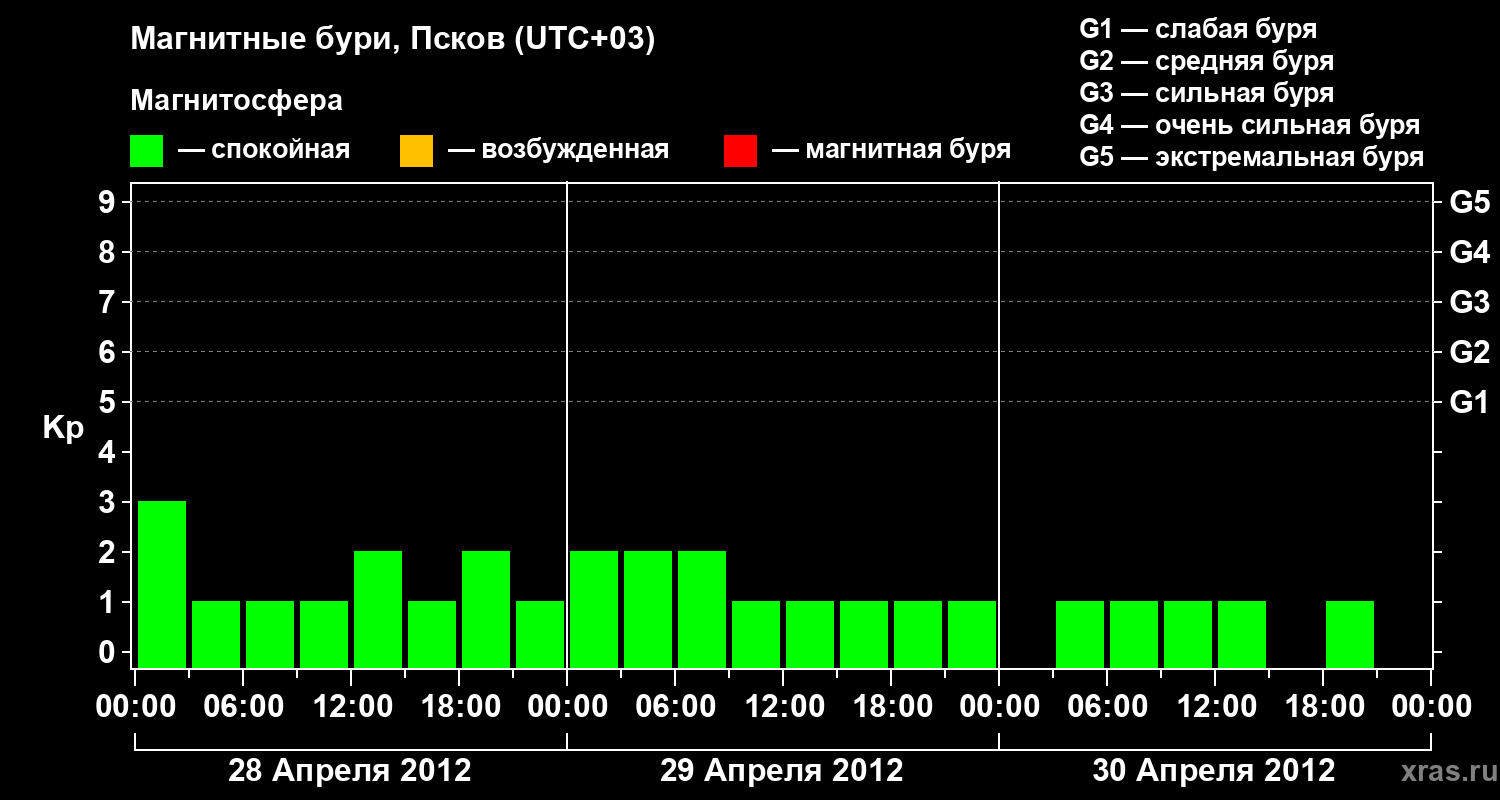This screenshot has height=800, width=1500.
Task: Click the 03:00–06:00 bar on 30 April
Action: 1080,634
